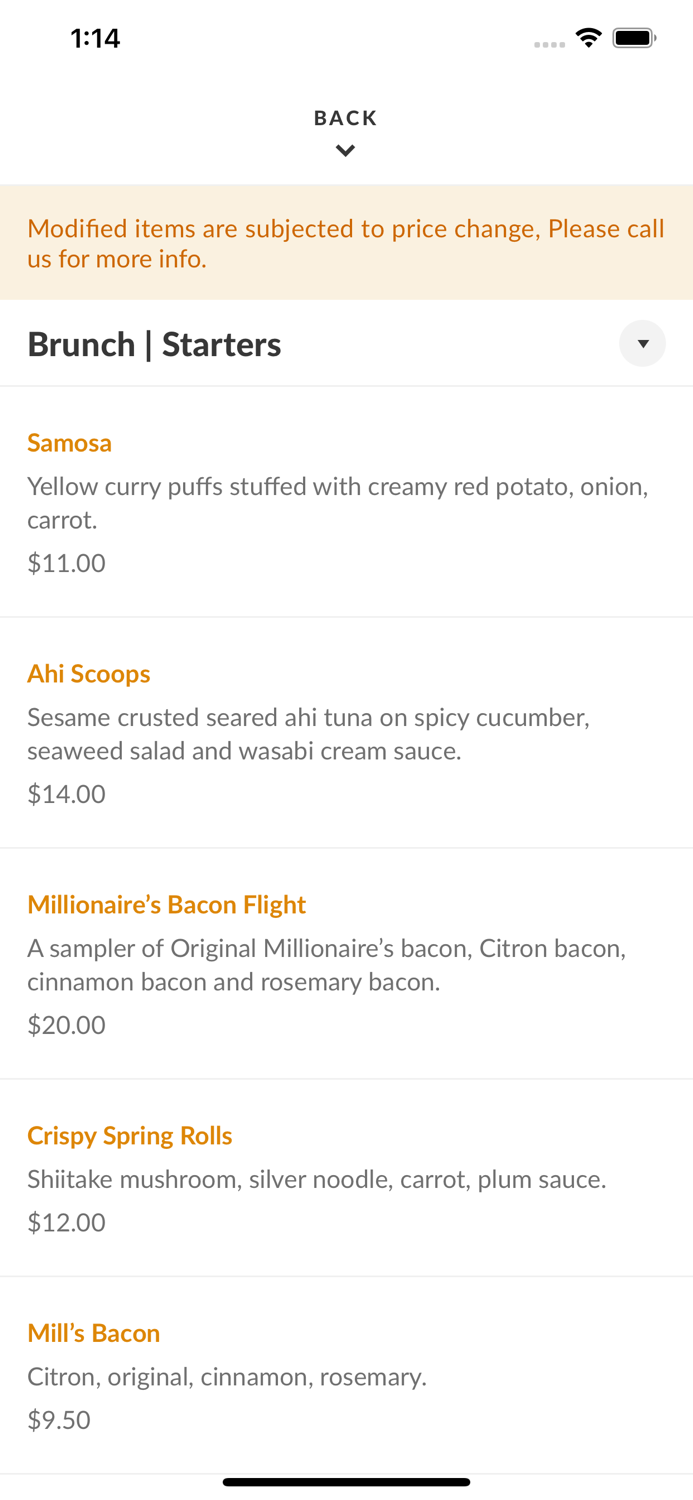Image resolution: width=693 pixels, height=1500 pixels.
Task: Choose Millionaire's Bacon Flight
Action: tap(166, 905)
